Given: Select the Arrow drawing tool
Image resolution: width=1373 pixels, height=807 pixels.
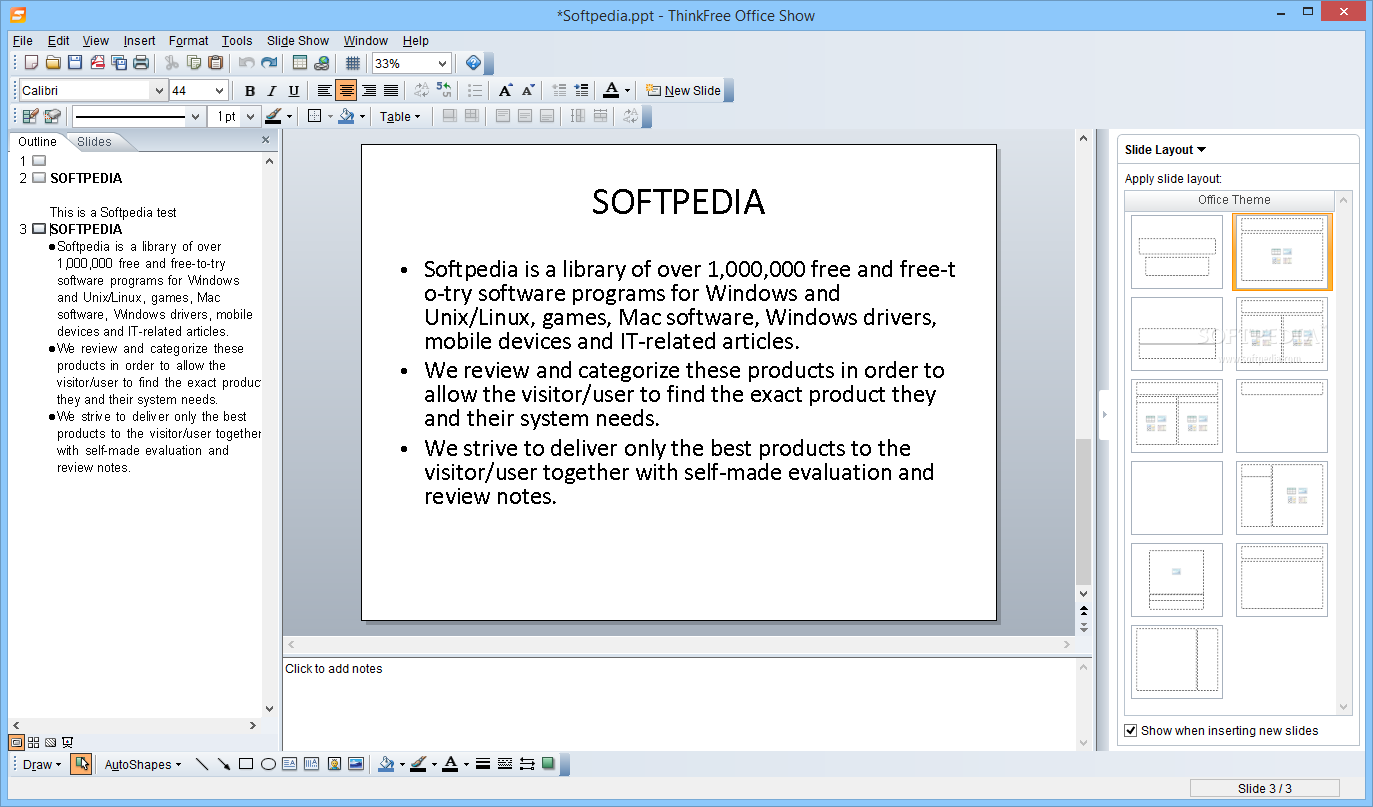Looking at the screenshot, I should click(x=224, y=764).
